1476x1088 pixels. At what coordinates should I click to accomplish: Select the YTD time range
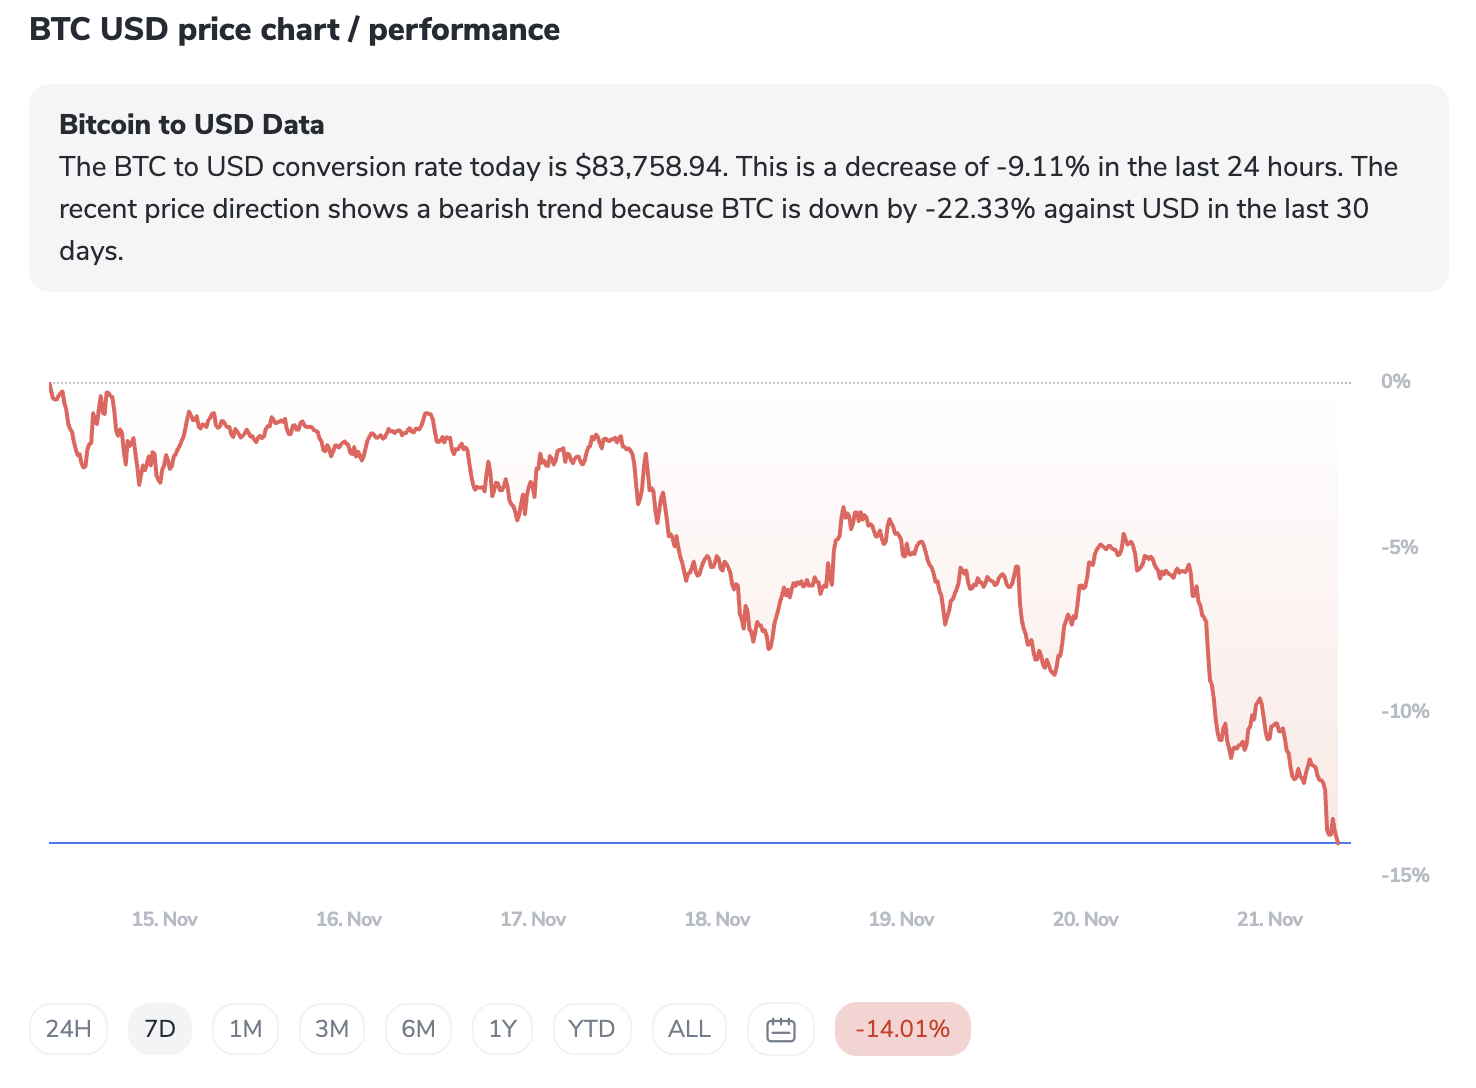[x=591, y=1029]
